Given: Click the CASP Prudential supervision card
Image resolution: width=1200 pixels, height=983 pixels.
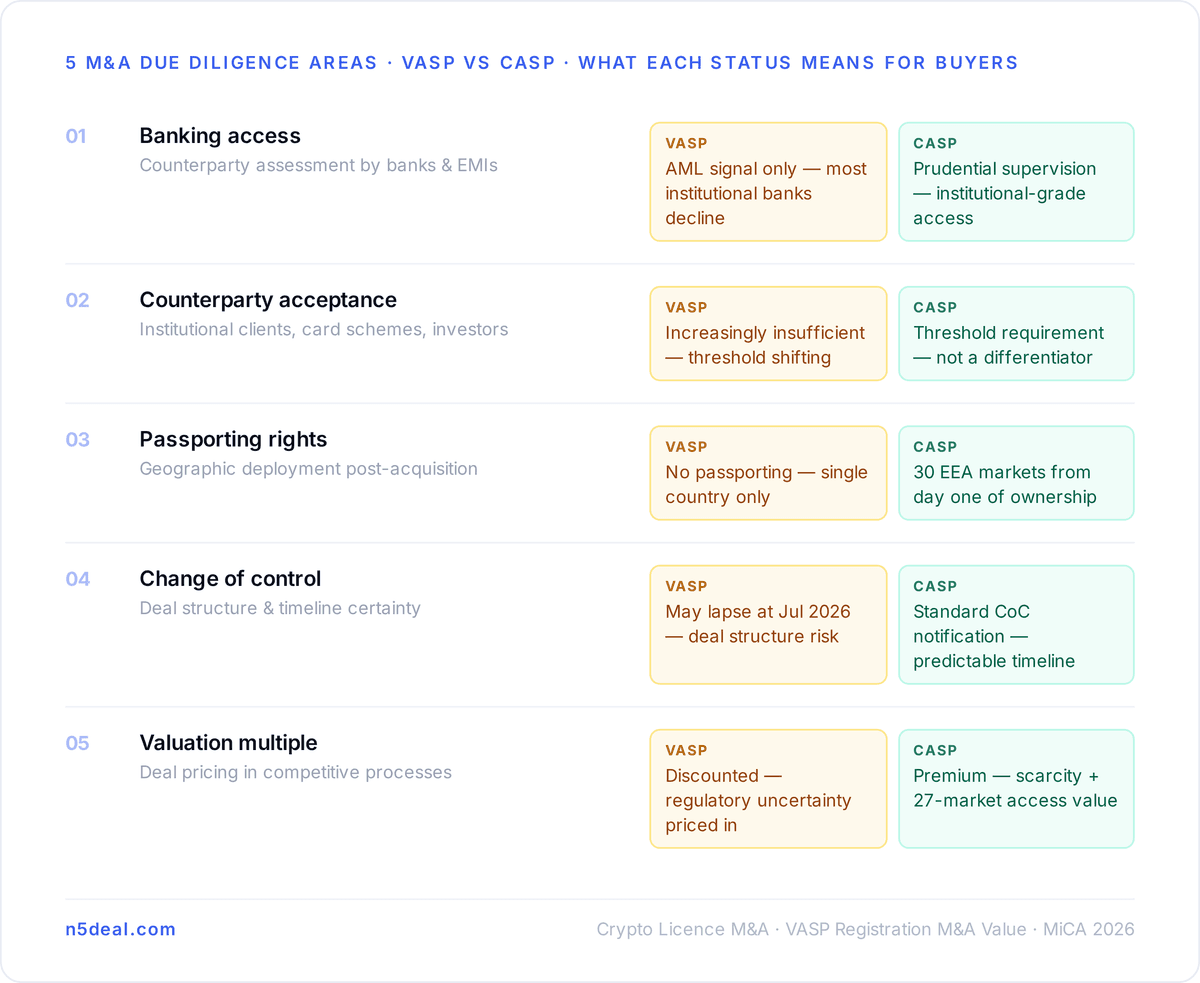Looking at the screenshot, I should pos(1016,182).
